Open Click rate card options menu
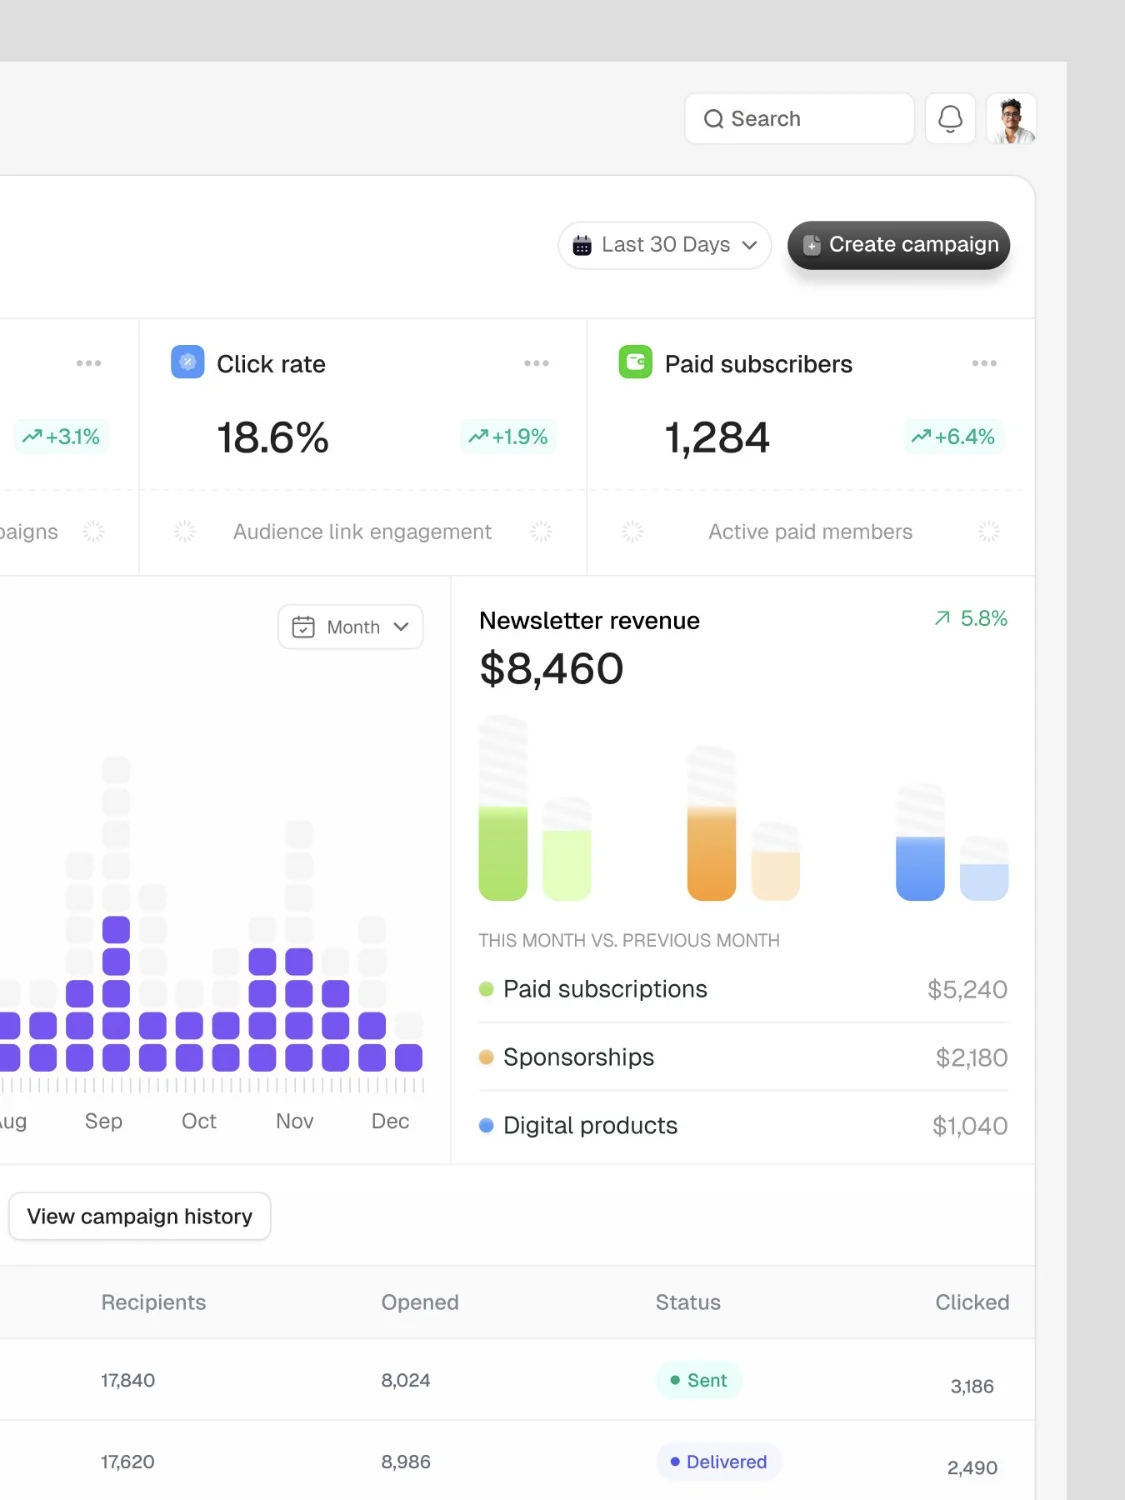This screenshot has height=1500, width=1125. click(536, 363)
